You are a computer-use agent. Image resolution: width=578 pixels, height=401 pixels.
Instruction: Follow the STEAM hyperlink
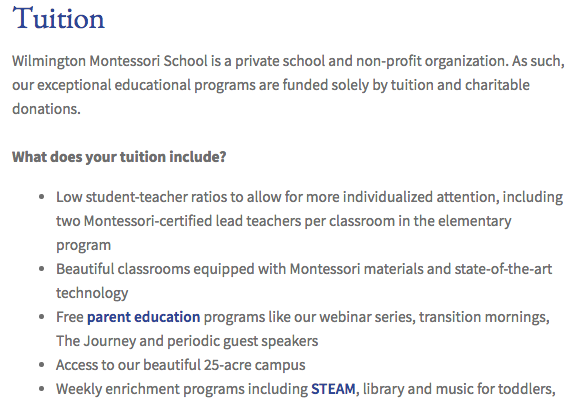pos(333,389)
